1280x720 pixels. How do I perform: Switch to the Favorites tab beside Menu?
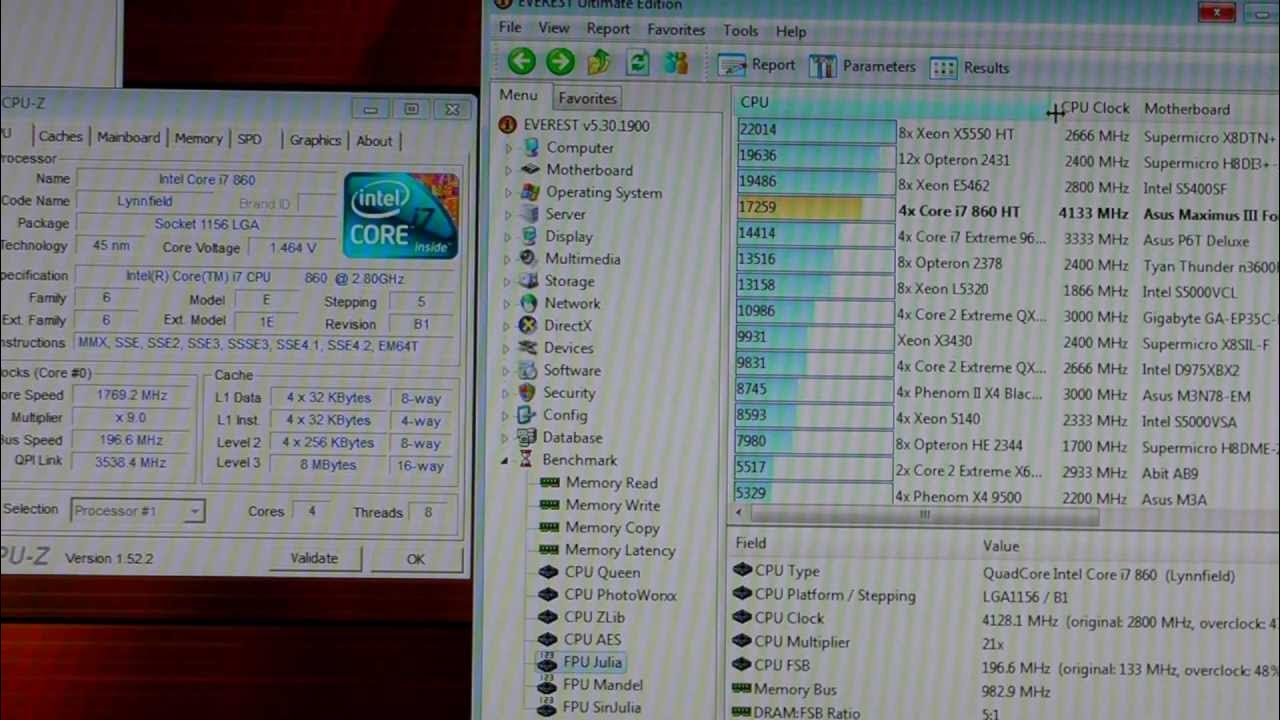587,98
